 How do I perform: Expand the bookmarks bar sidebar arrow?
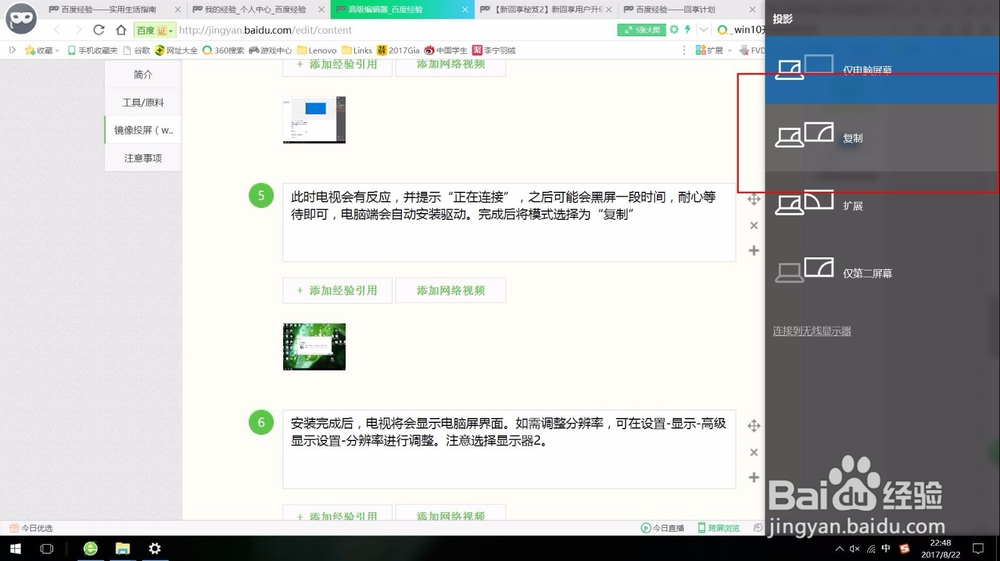(x=12, y=50)
